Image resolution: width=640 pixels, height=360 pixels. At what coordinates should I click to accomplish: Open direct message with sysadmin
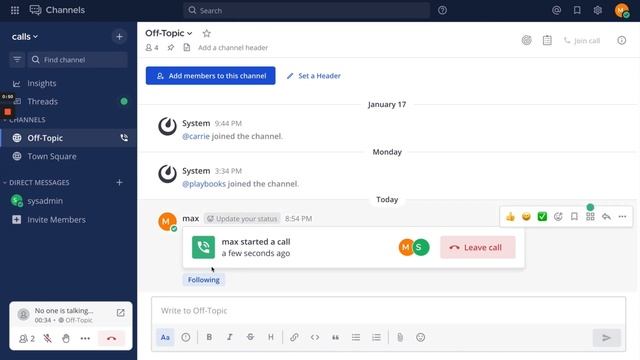45,201
